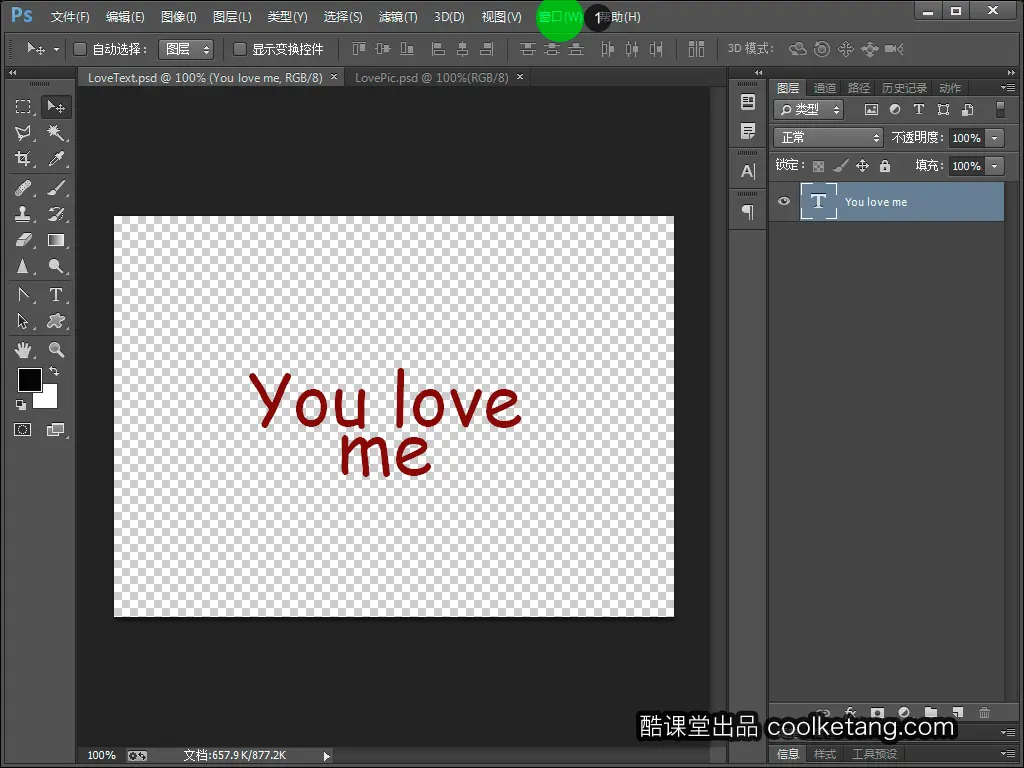Select the Crop tool

(23, 159)
